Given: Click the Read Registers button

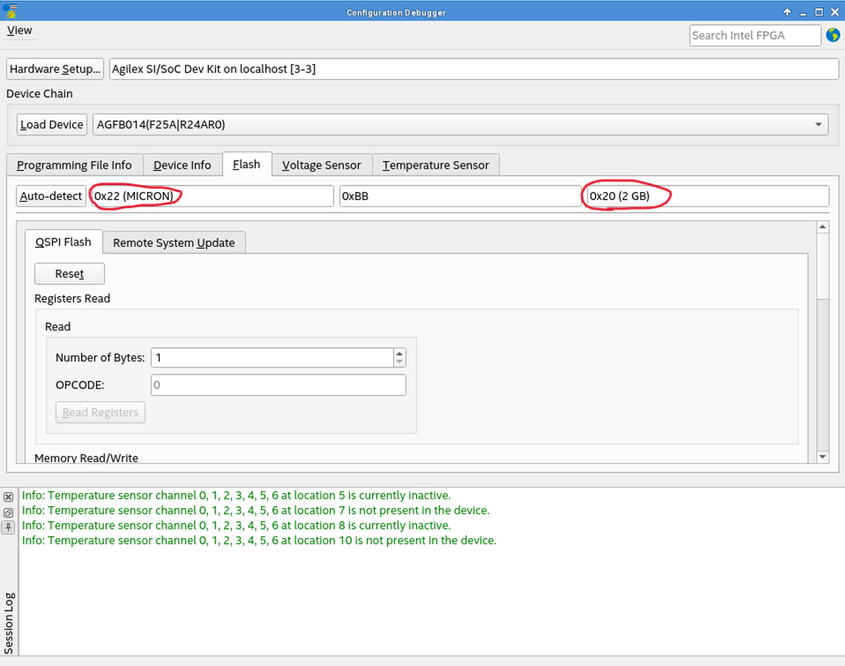Looking at the screenshot, I should (100, 412).
